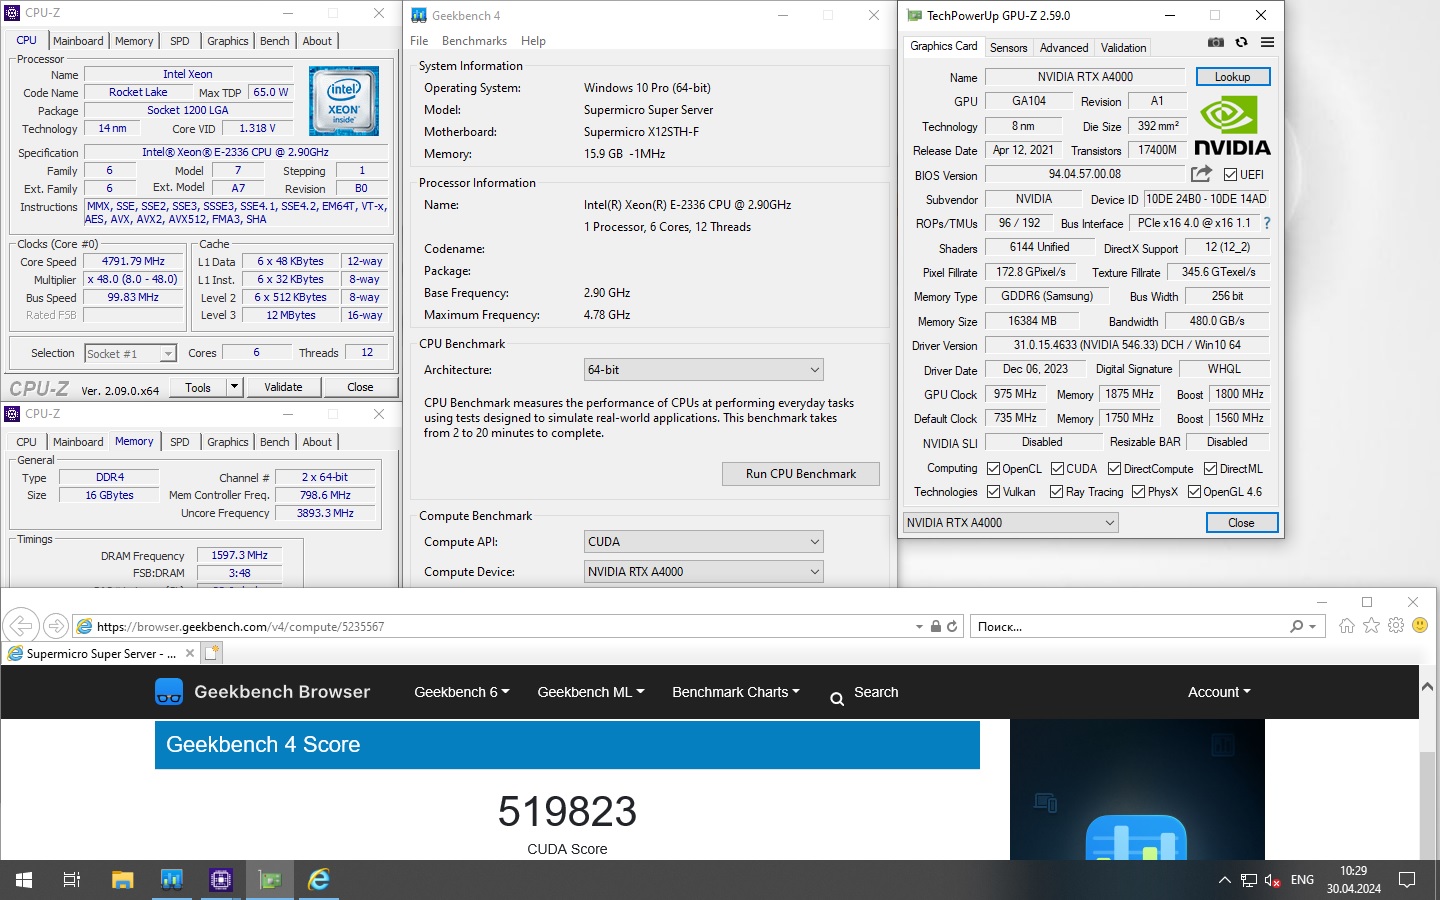1440x900 pixels.
Task: Open browser settings gear icon
Action: [x=1396, y=626]
